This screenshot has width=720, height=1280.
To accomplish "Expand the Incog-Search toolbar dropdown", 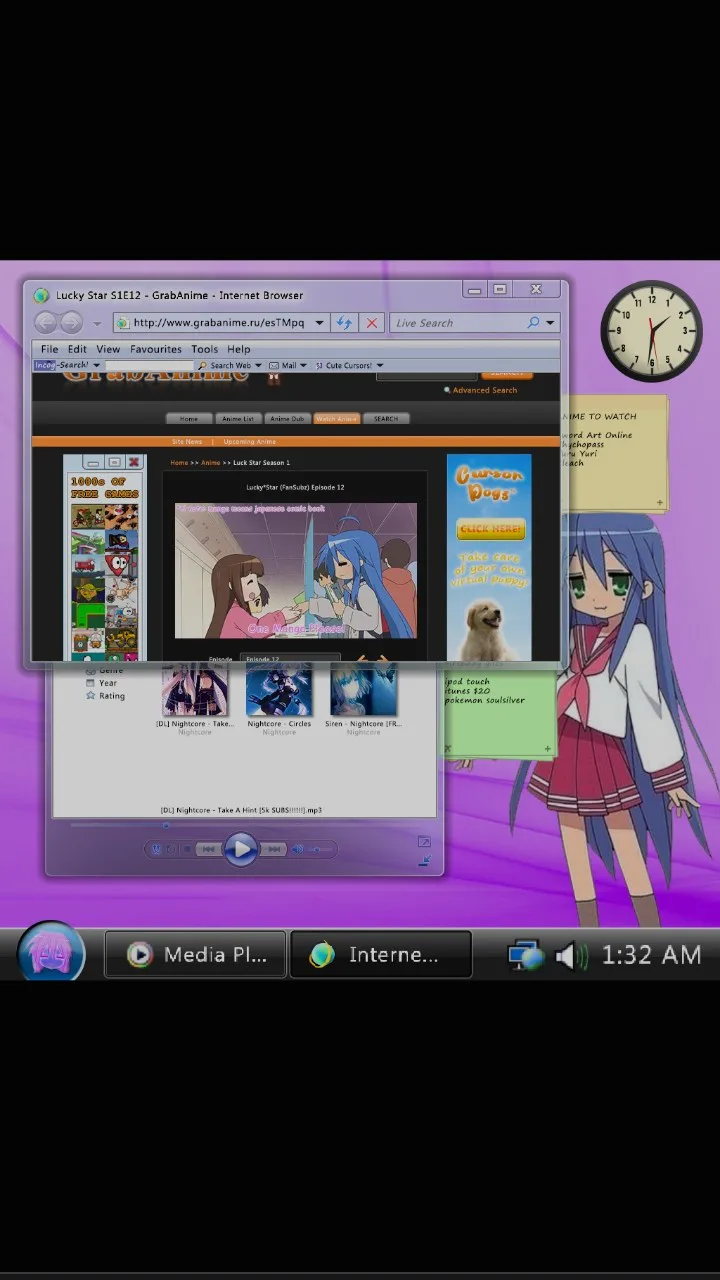I will coord(97,365).
